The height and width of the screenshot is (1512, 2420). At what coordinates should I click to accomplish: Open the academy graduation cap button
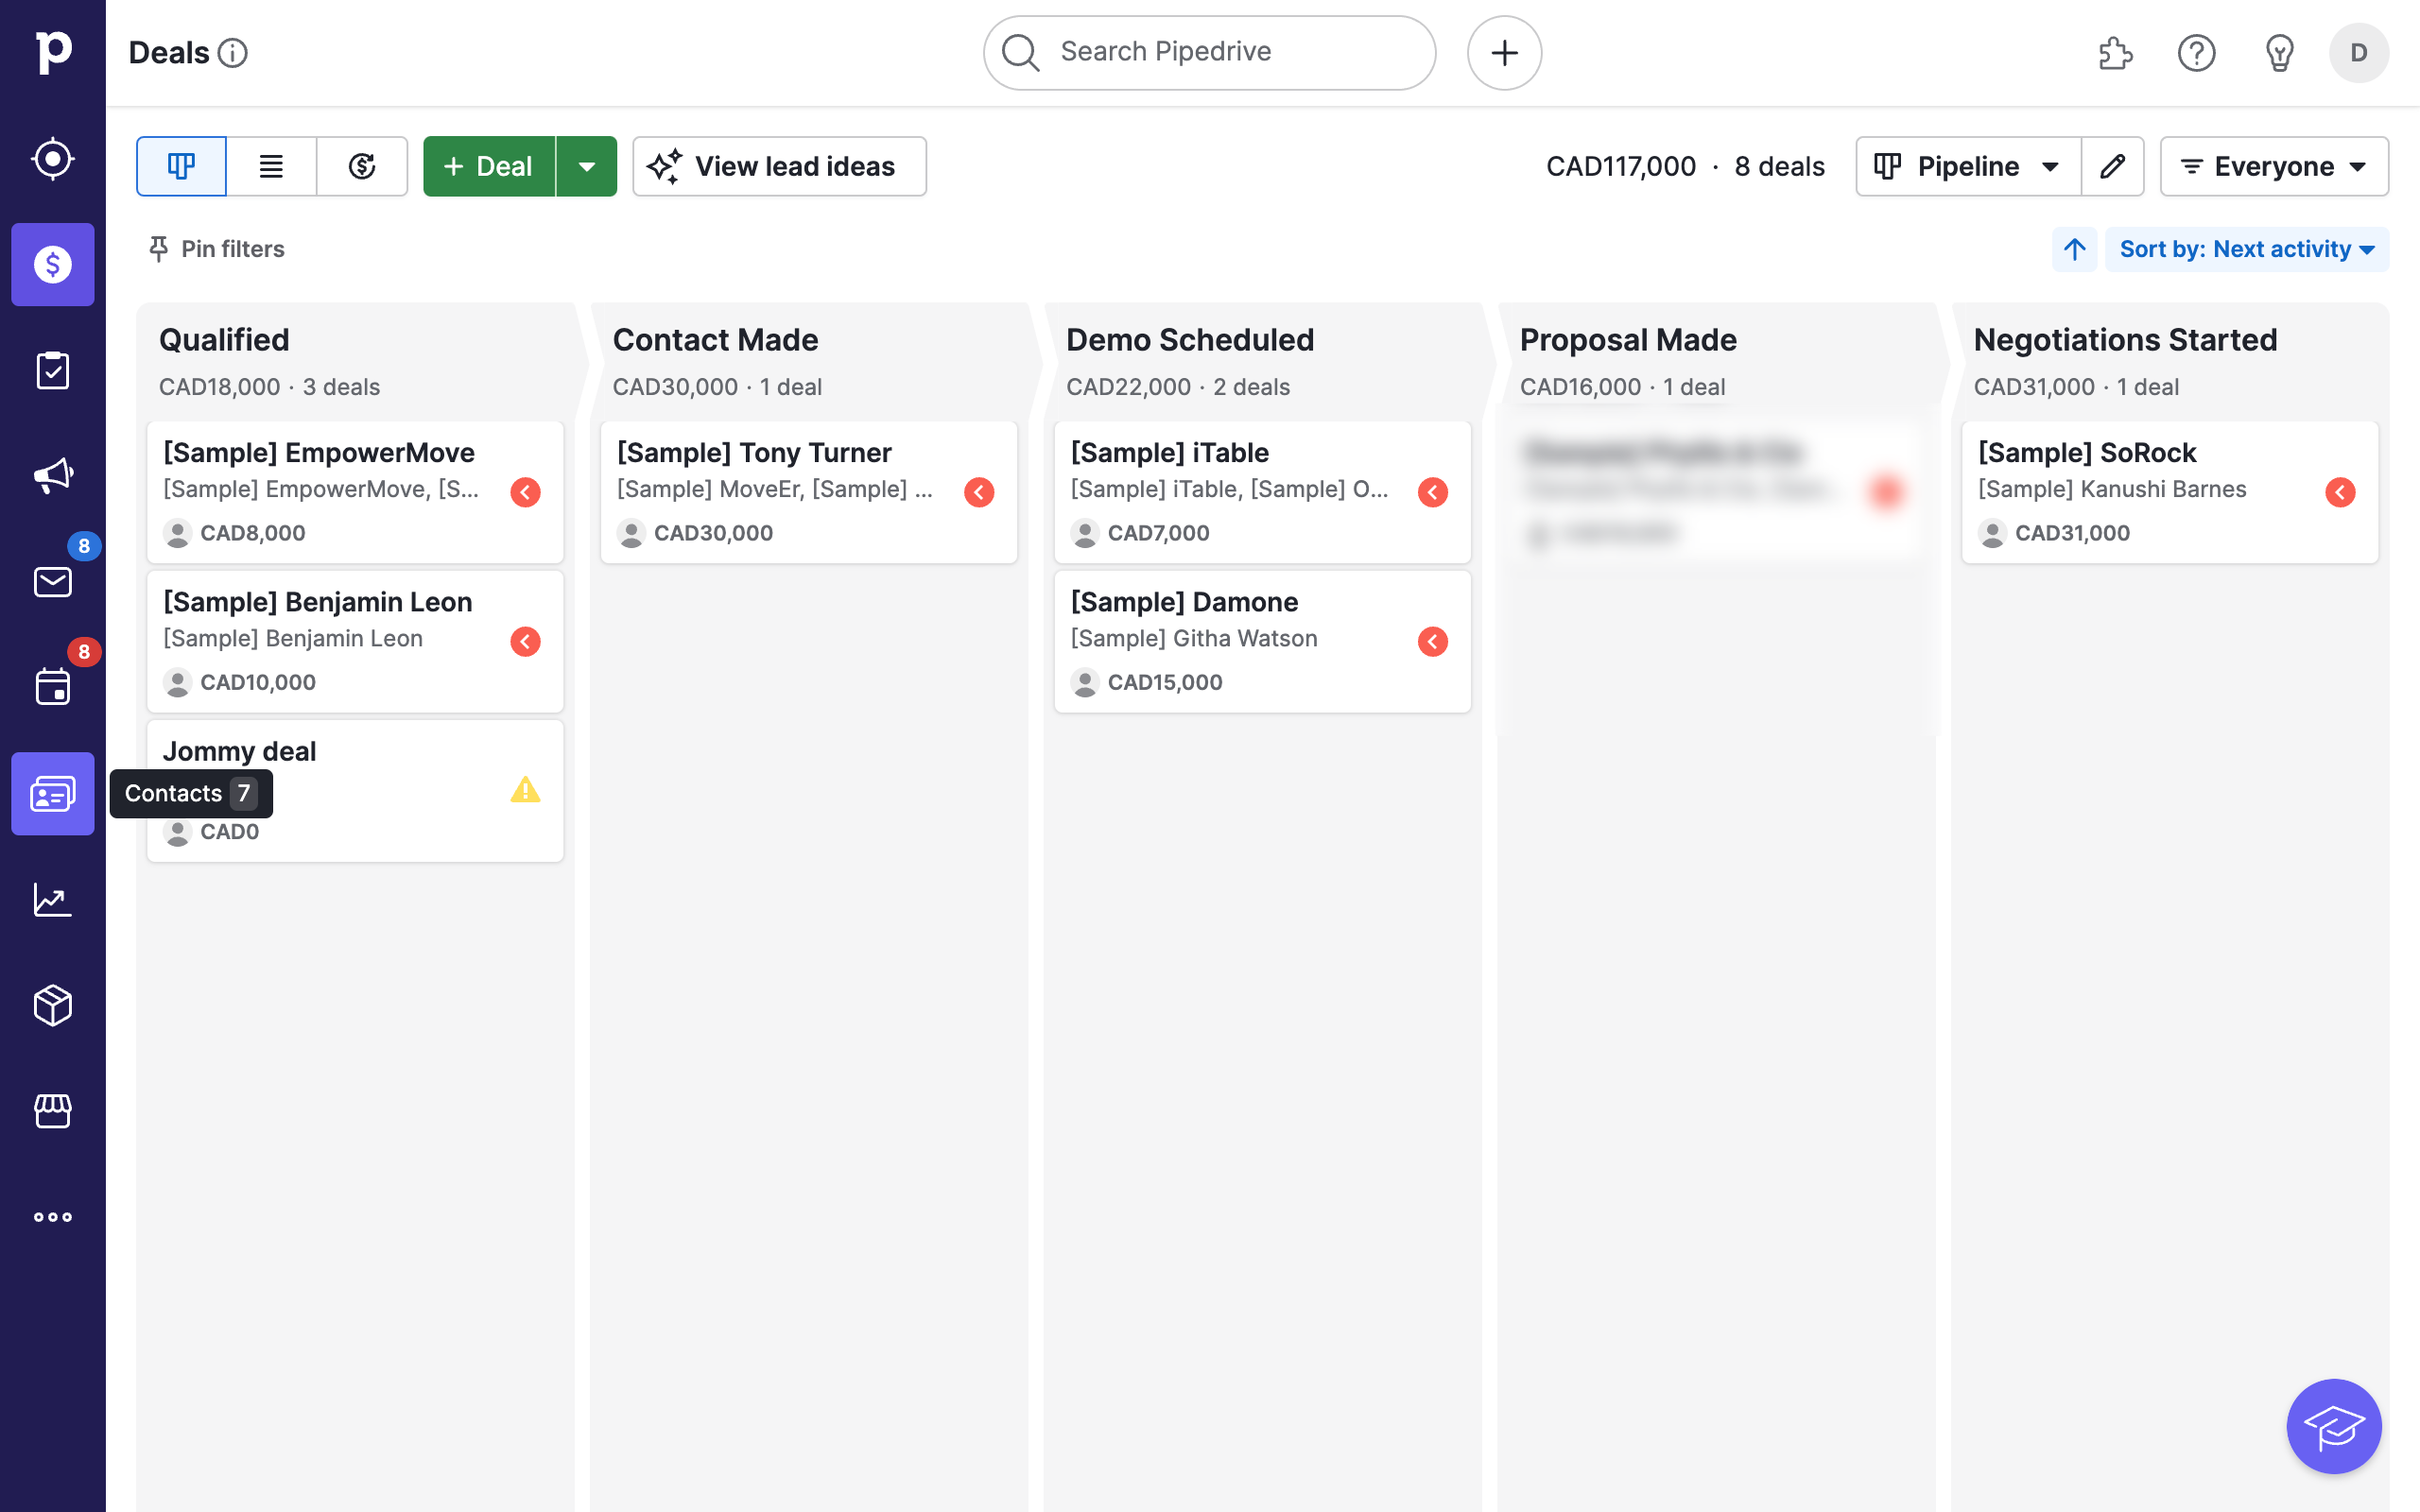click(x=2334, y=1426)
